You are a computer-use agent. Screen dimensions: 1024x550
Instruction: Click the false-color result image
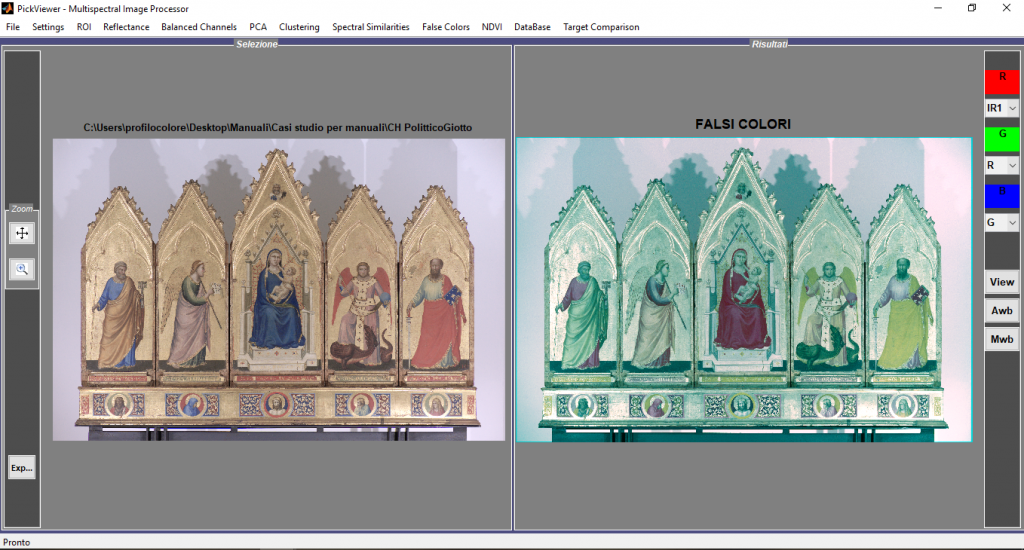click(744, 289)
